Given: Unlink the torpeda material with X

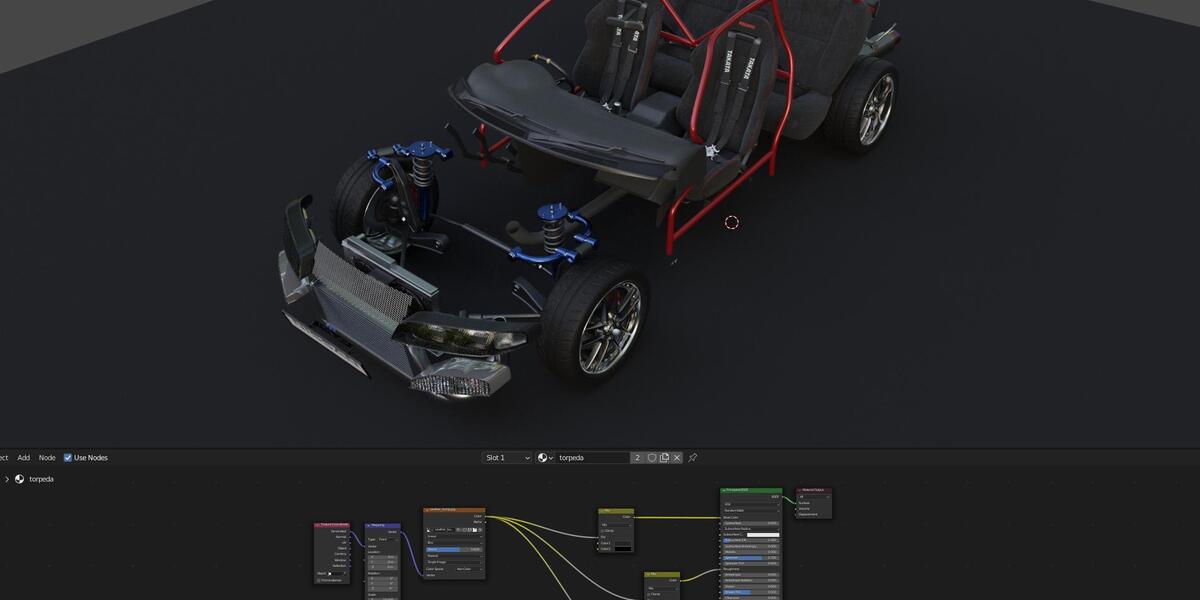Looking at the screenshot, I should [x=677, y=457].
